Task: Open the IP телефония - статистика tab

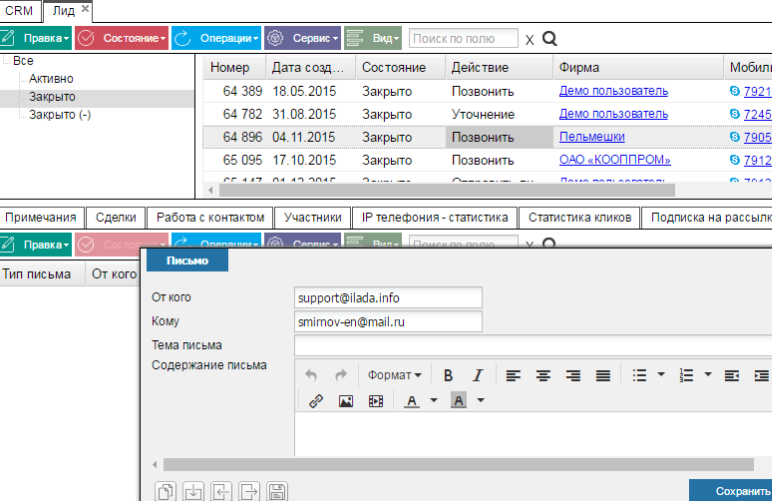Action: 435,218
